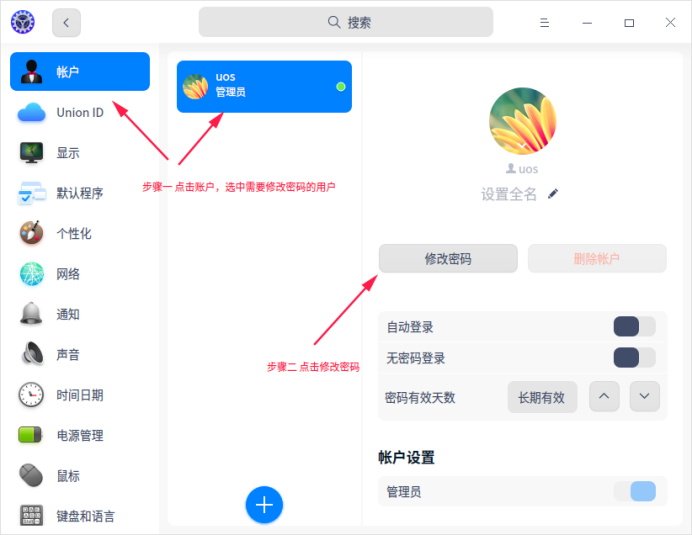The image size is (692, 535).
Task: Open the hamburger main menu
Action: (x=545, y=23)
